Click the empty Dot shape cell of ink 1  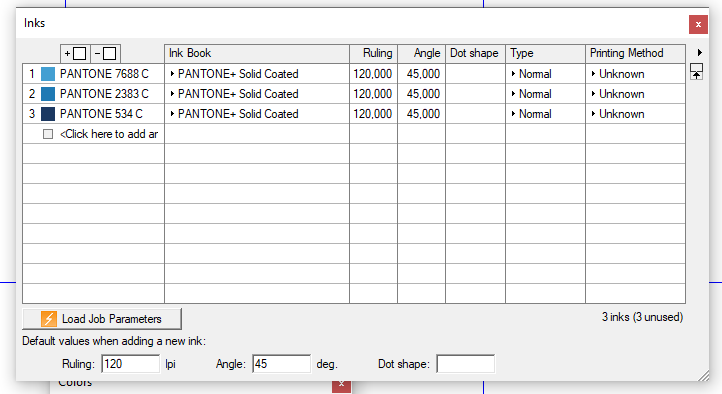[475, 74]
